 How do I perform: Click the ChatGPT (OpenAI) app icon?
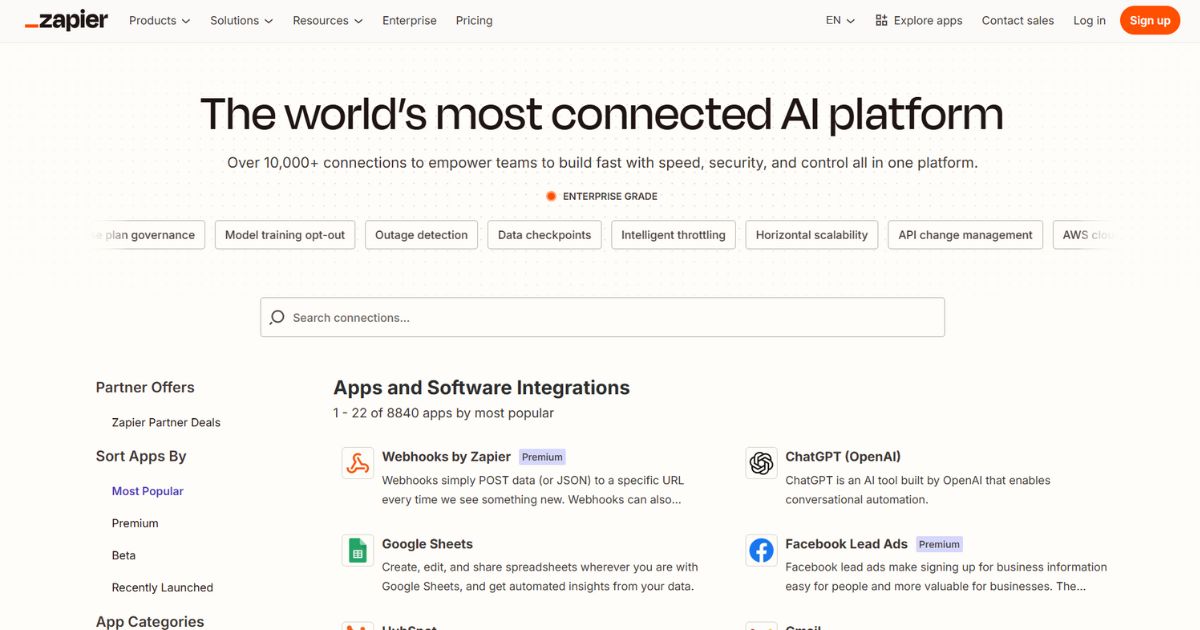click(761, 463)
